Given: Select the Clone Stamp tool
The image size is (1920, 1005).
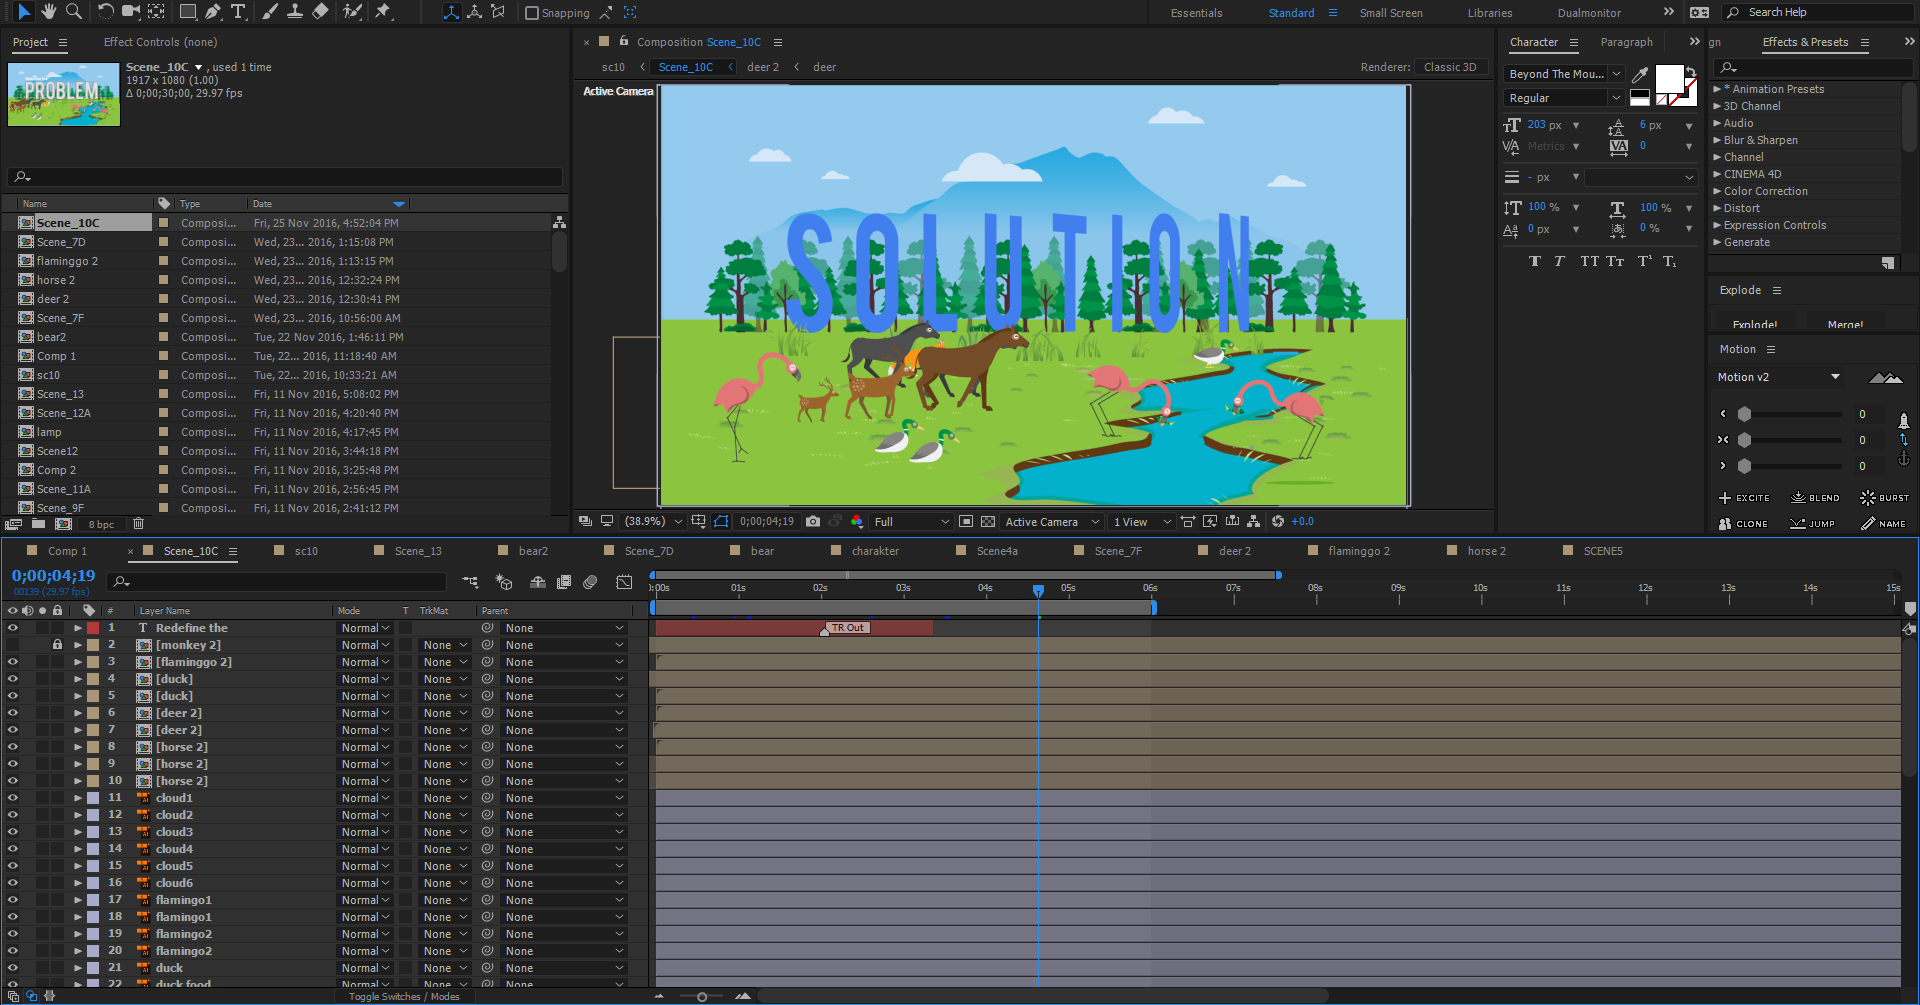Looking at the screenshot, I should pyautogui.click(x=295, y=12).
